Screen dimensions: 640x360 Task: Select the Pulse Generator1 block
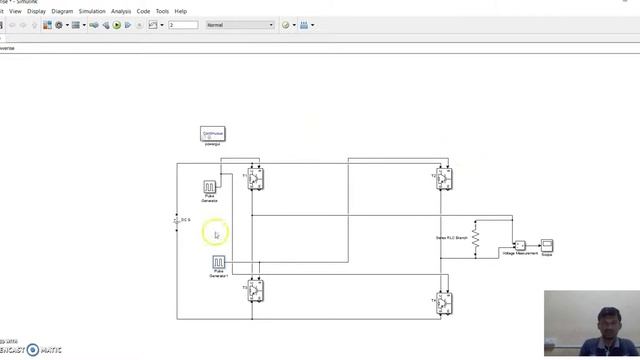(x=218, y=262)
